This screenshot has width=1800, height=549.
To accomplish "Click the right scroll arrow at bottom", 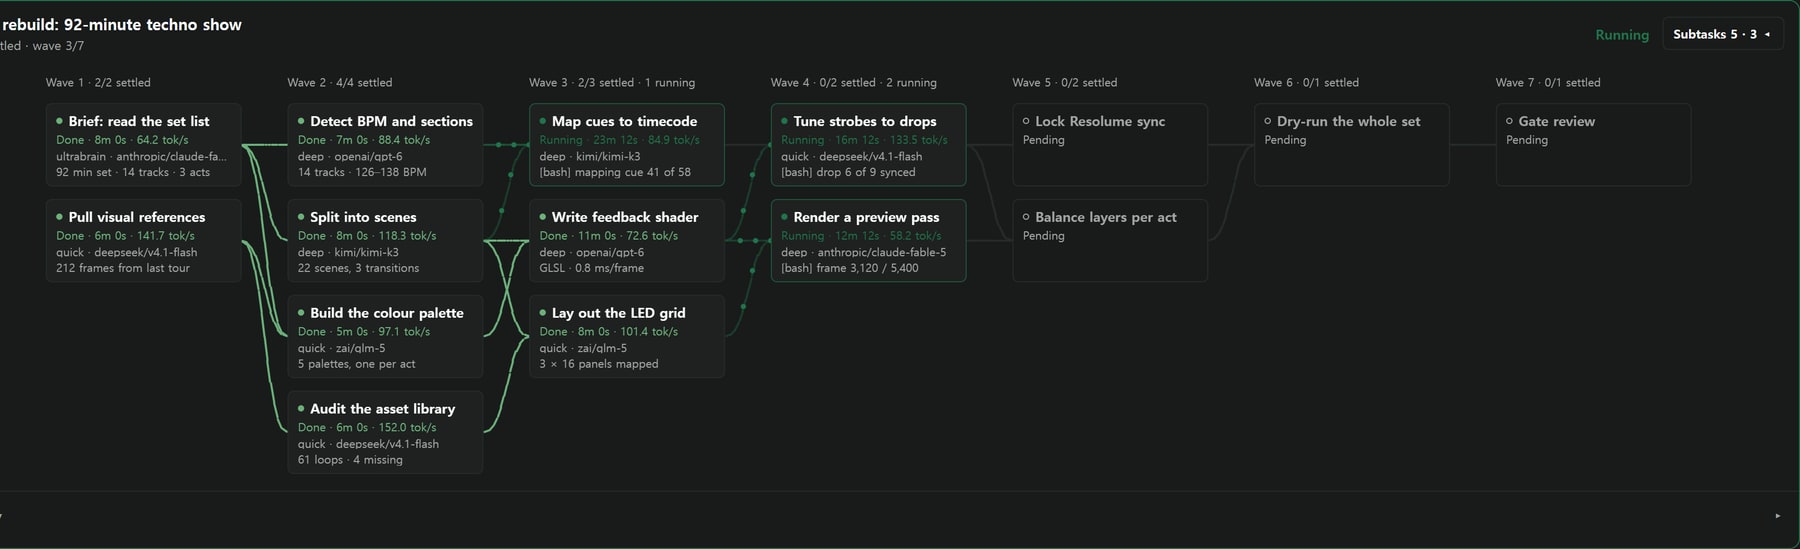I will [x=1777, y=516].
